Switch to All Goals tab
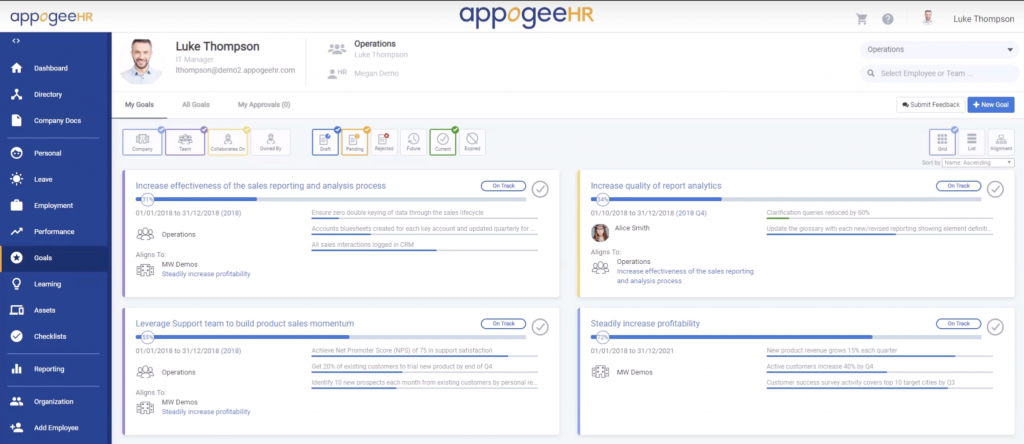 pos(196,104)
